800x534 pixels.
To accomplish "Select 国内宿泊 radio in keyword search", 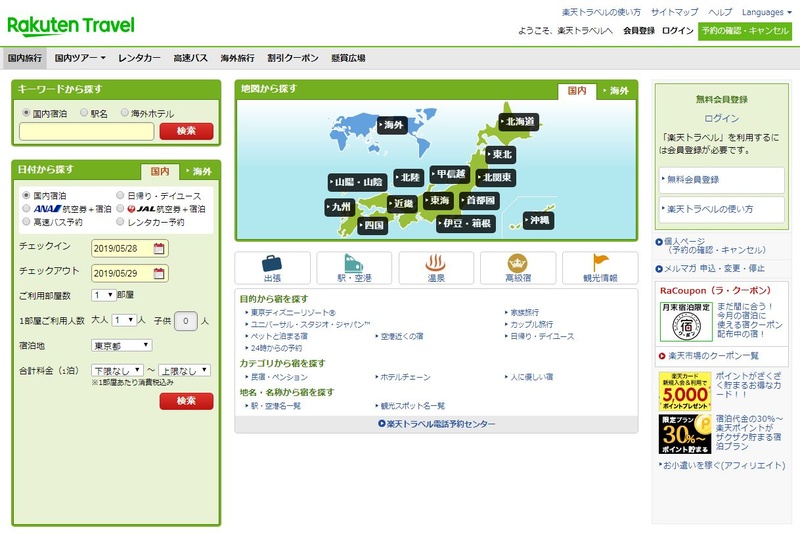I will pyautogui.click(x=26, y=113).
